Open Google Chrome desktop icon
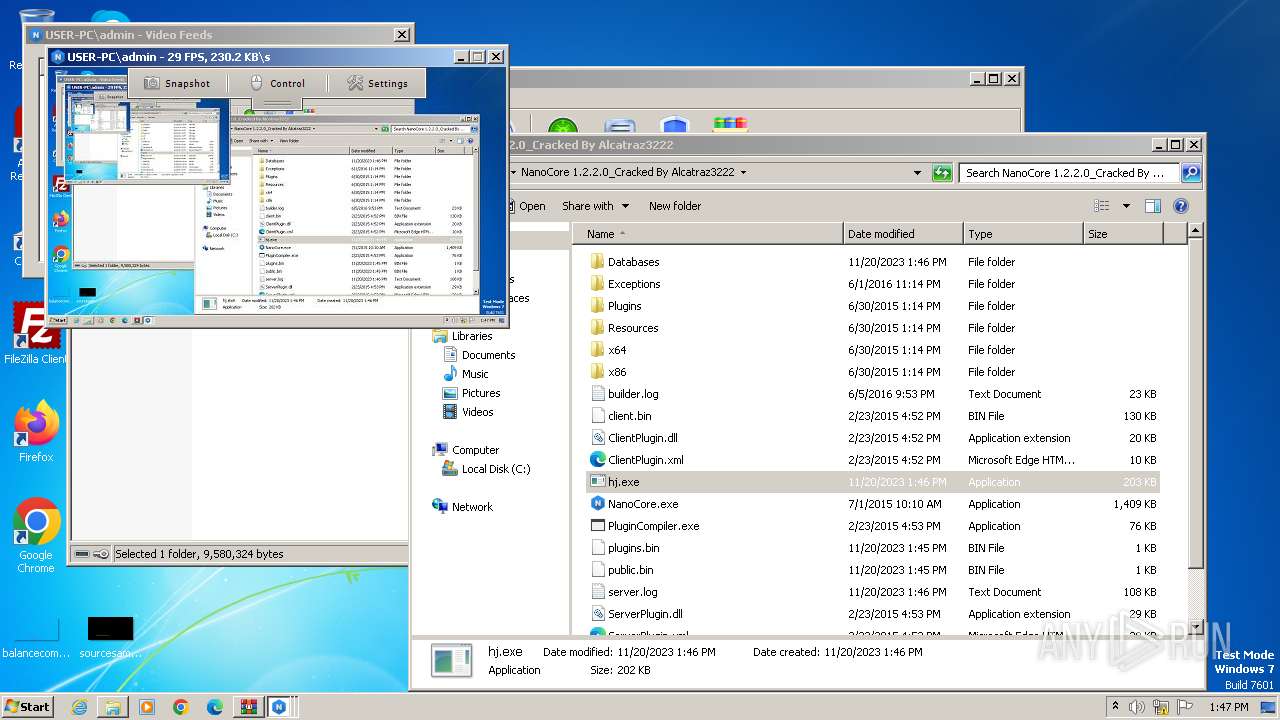 point(36,535)
